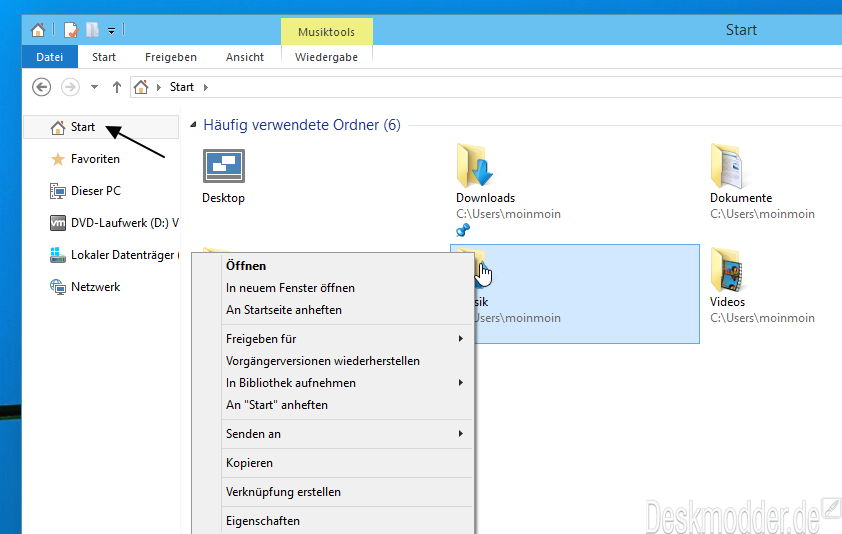This screenshot has height=534, width=842.
Task: Open the Datei ribbon tab
Action: click(x=49, y=57)
